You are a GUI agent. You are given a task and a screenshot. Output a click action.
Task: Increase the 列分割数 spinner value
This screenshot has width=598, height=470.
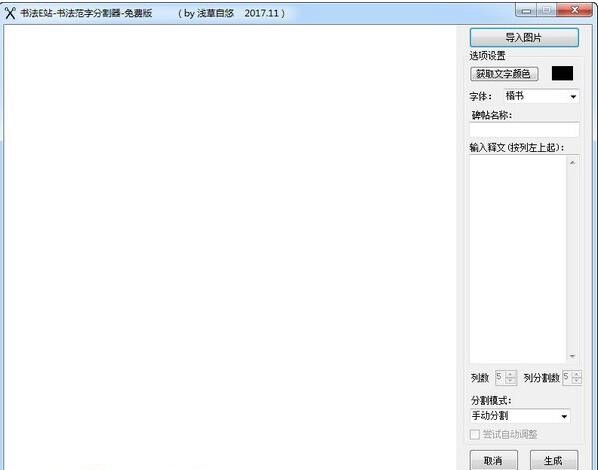click(x=577, y=374)
